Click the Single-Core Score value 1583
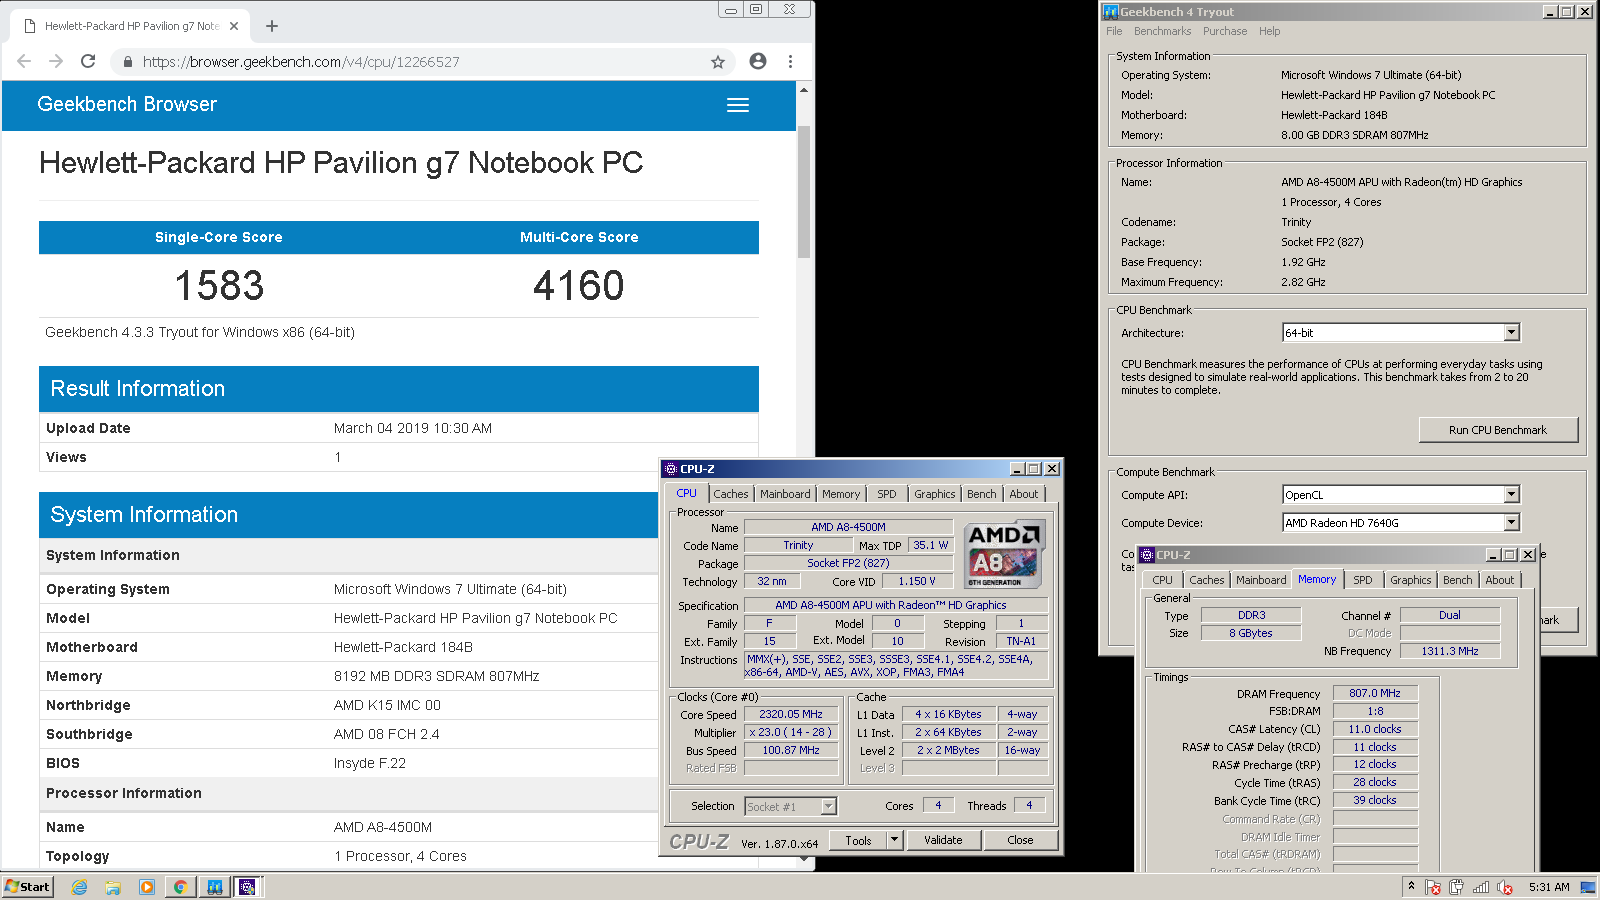This screenshot has width=1600, height=900. 219,286
